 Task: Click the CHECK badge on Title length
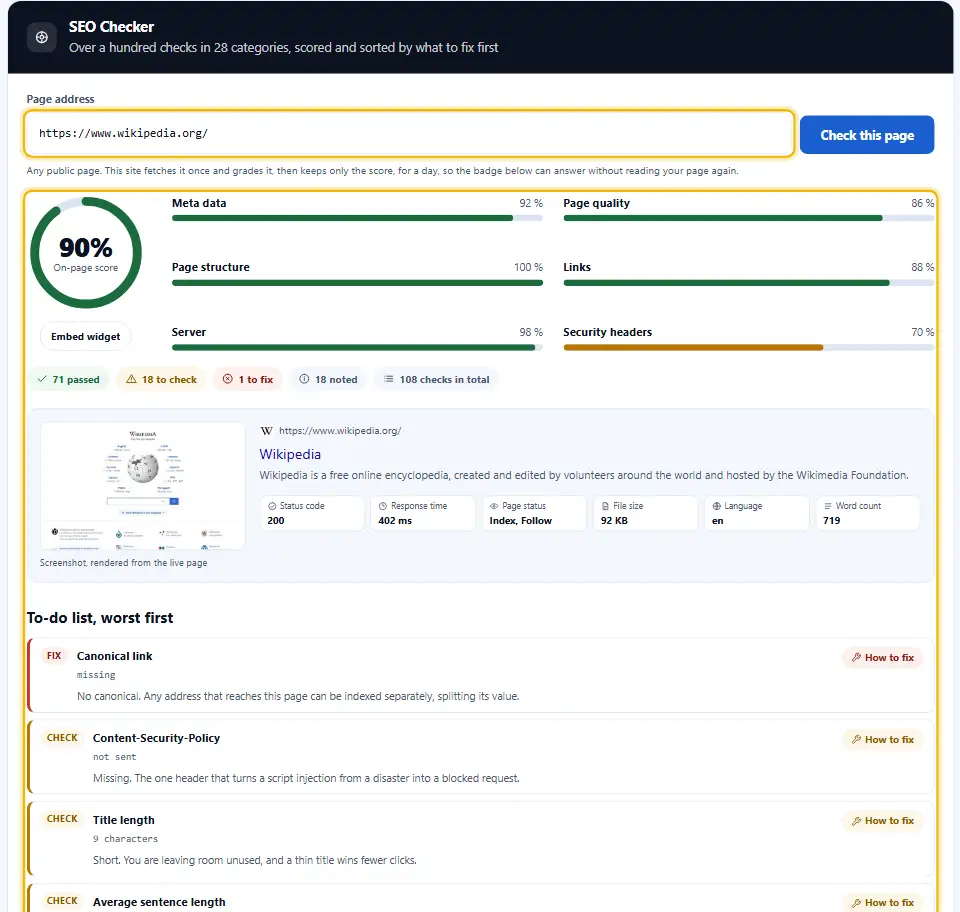pos(62,819)
